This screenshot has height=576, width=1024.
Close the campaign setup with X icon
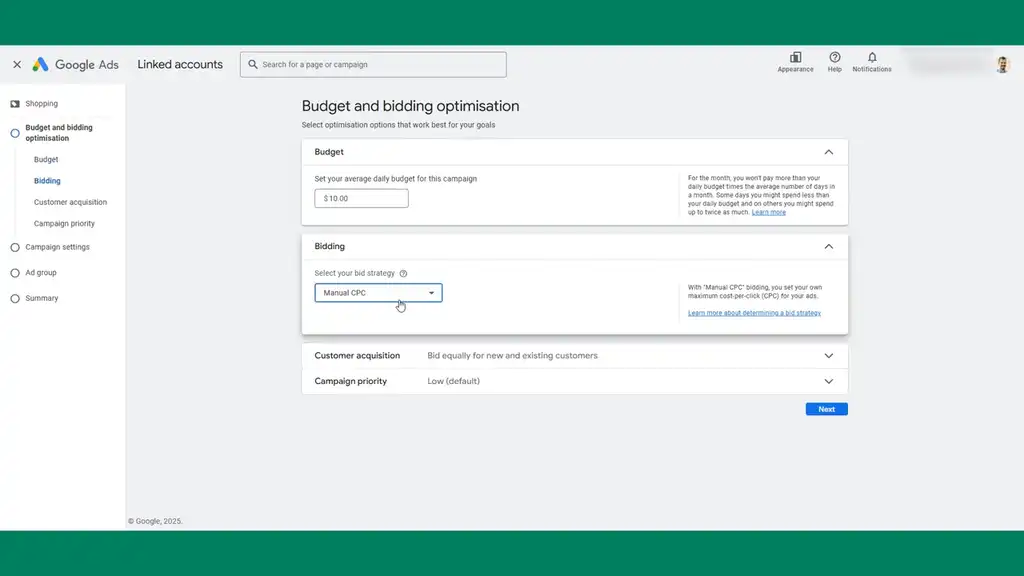coord(16,64)
